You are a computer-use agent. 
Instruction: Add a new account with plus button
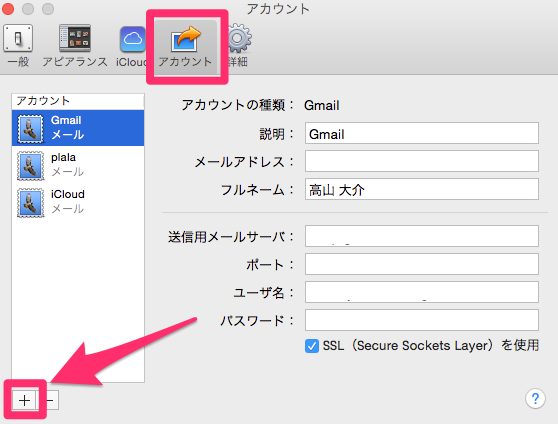point(24,401)
